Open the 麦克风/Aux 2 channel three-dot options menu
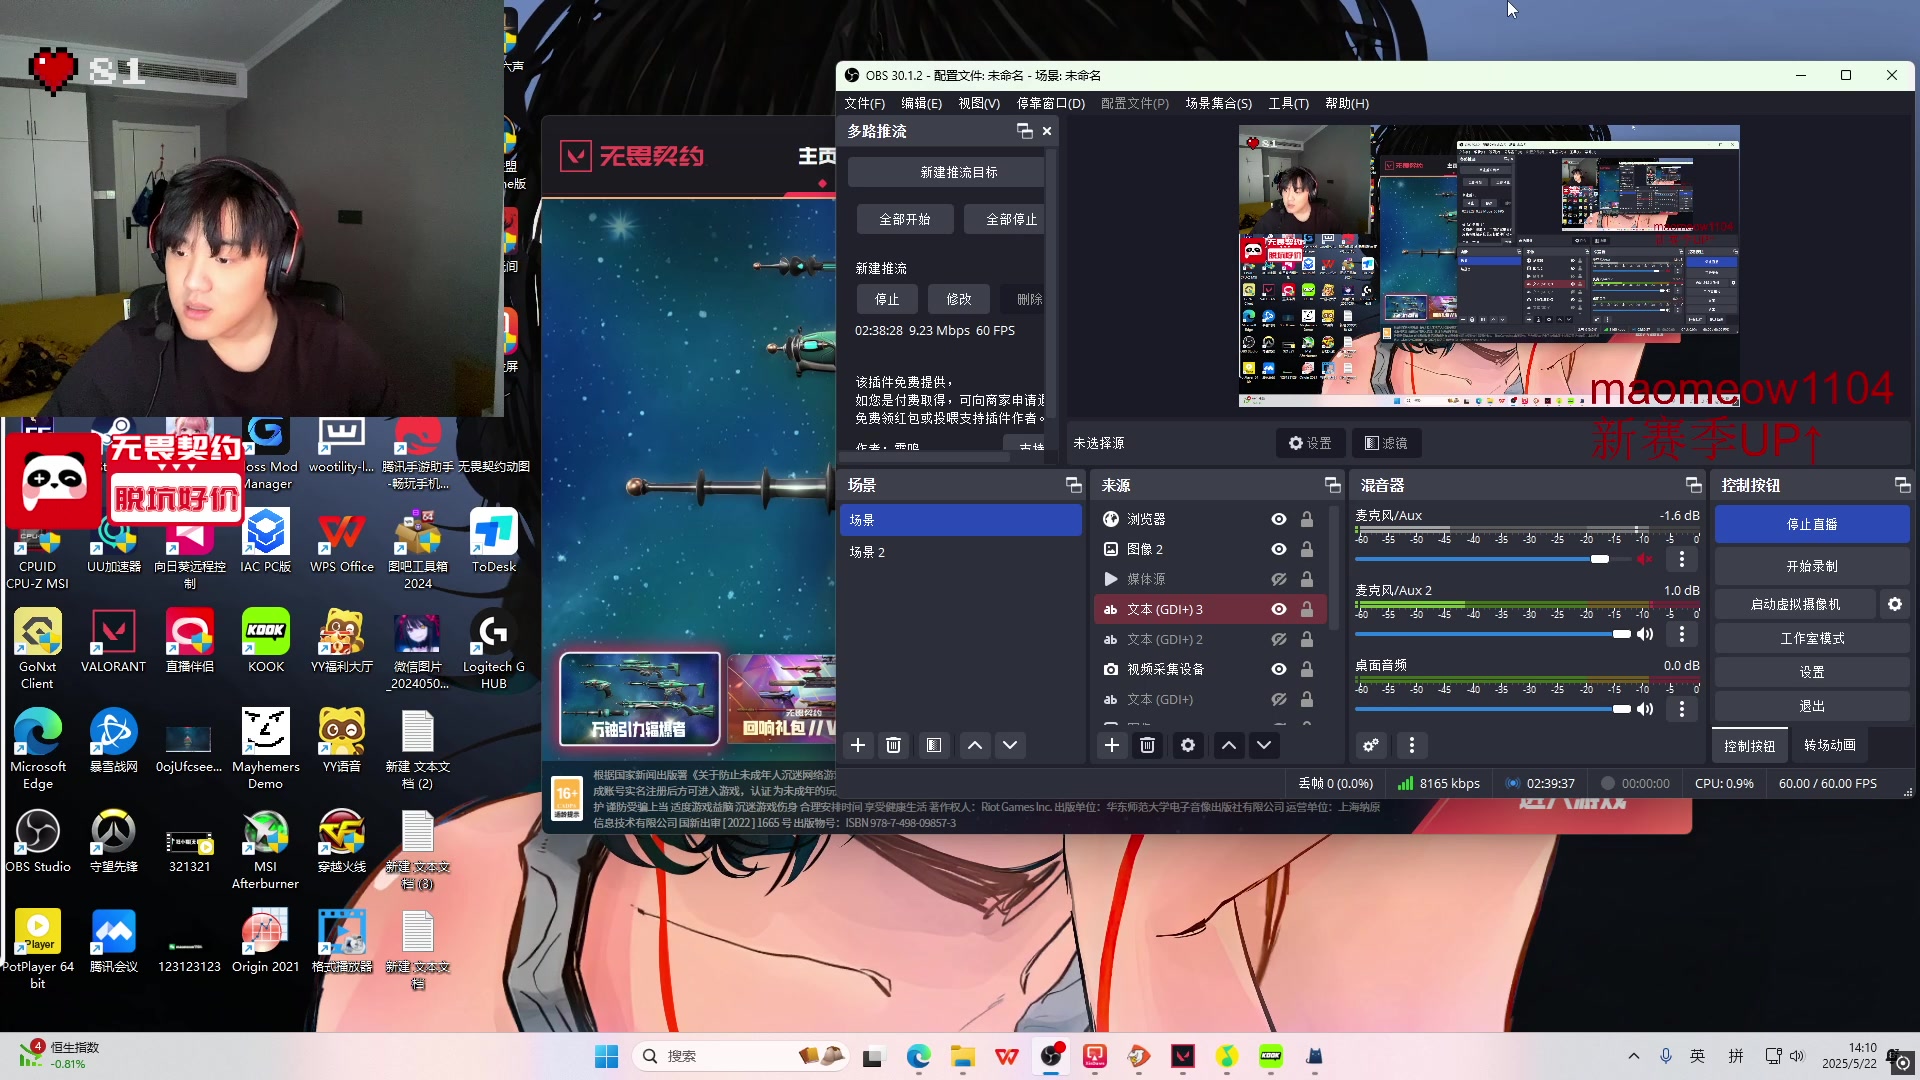1920x1080 pixels. [x=1682, y=634]
